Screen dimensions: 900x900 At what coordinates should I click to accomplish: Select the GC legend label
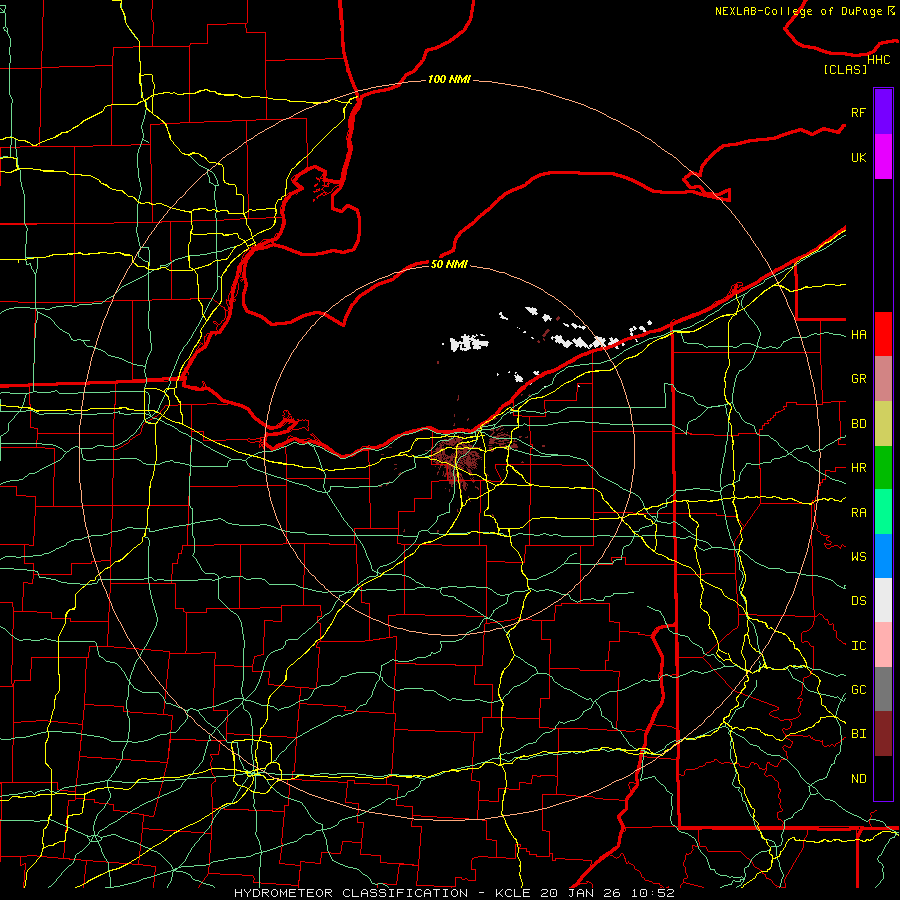point(858,690)
